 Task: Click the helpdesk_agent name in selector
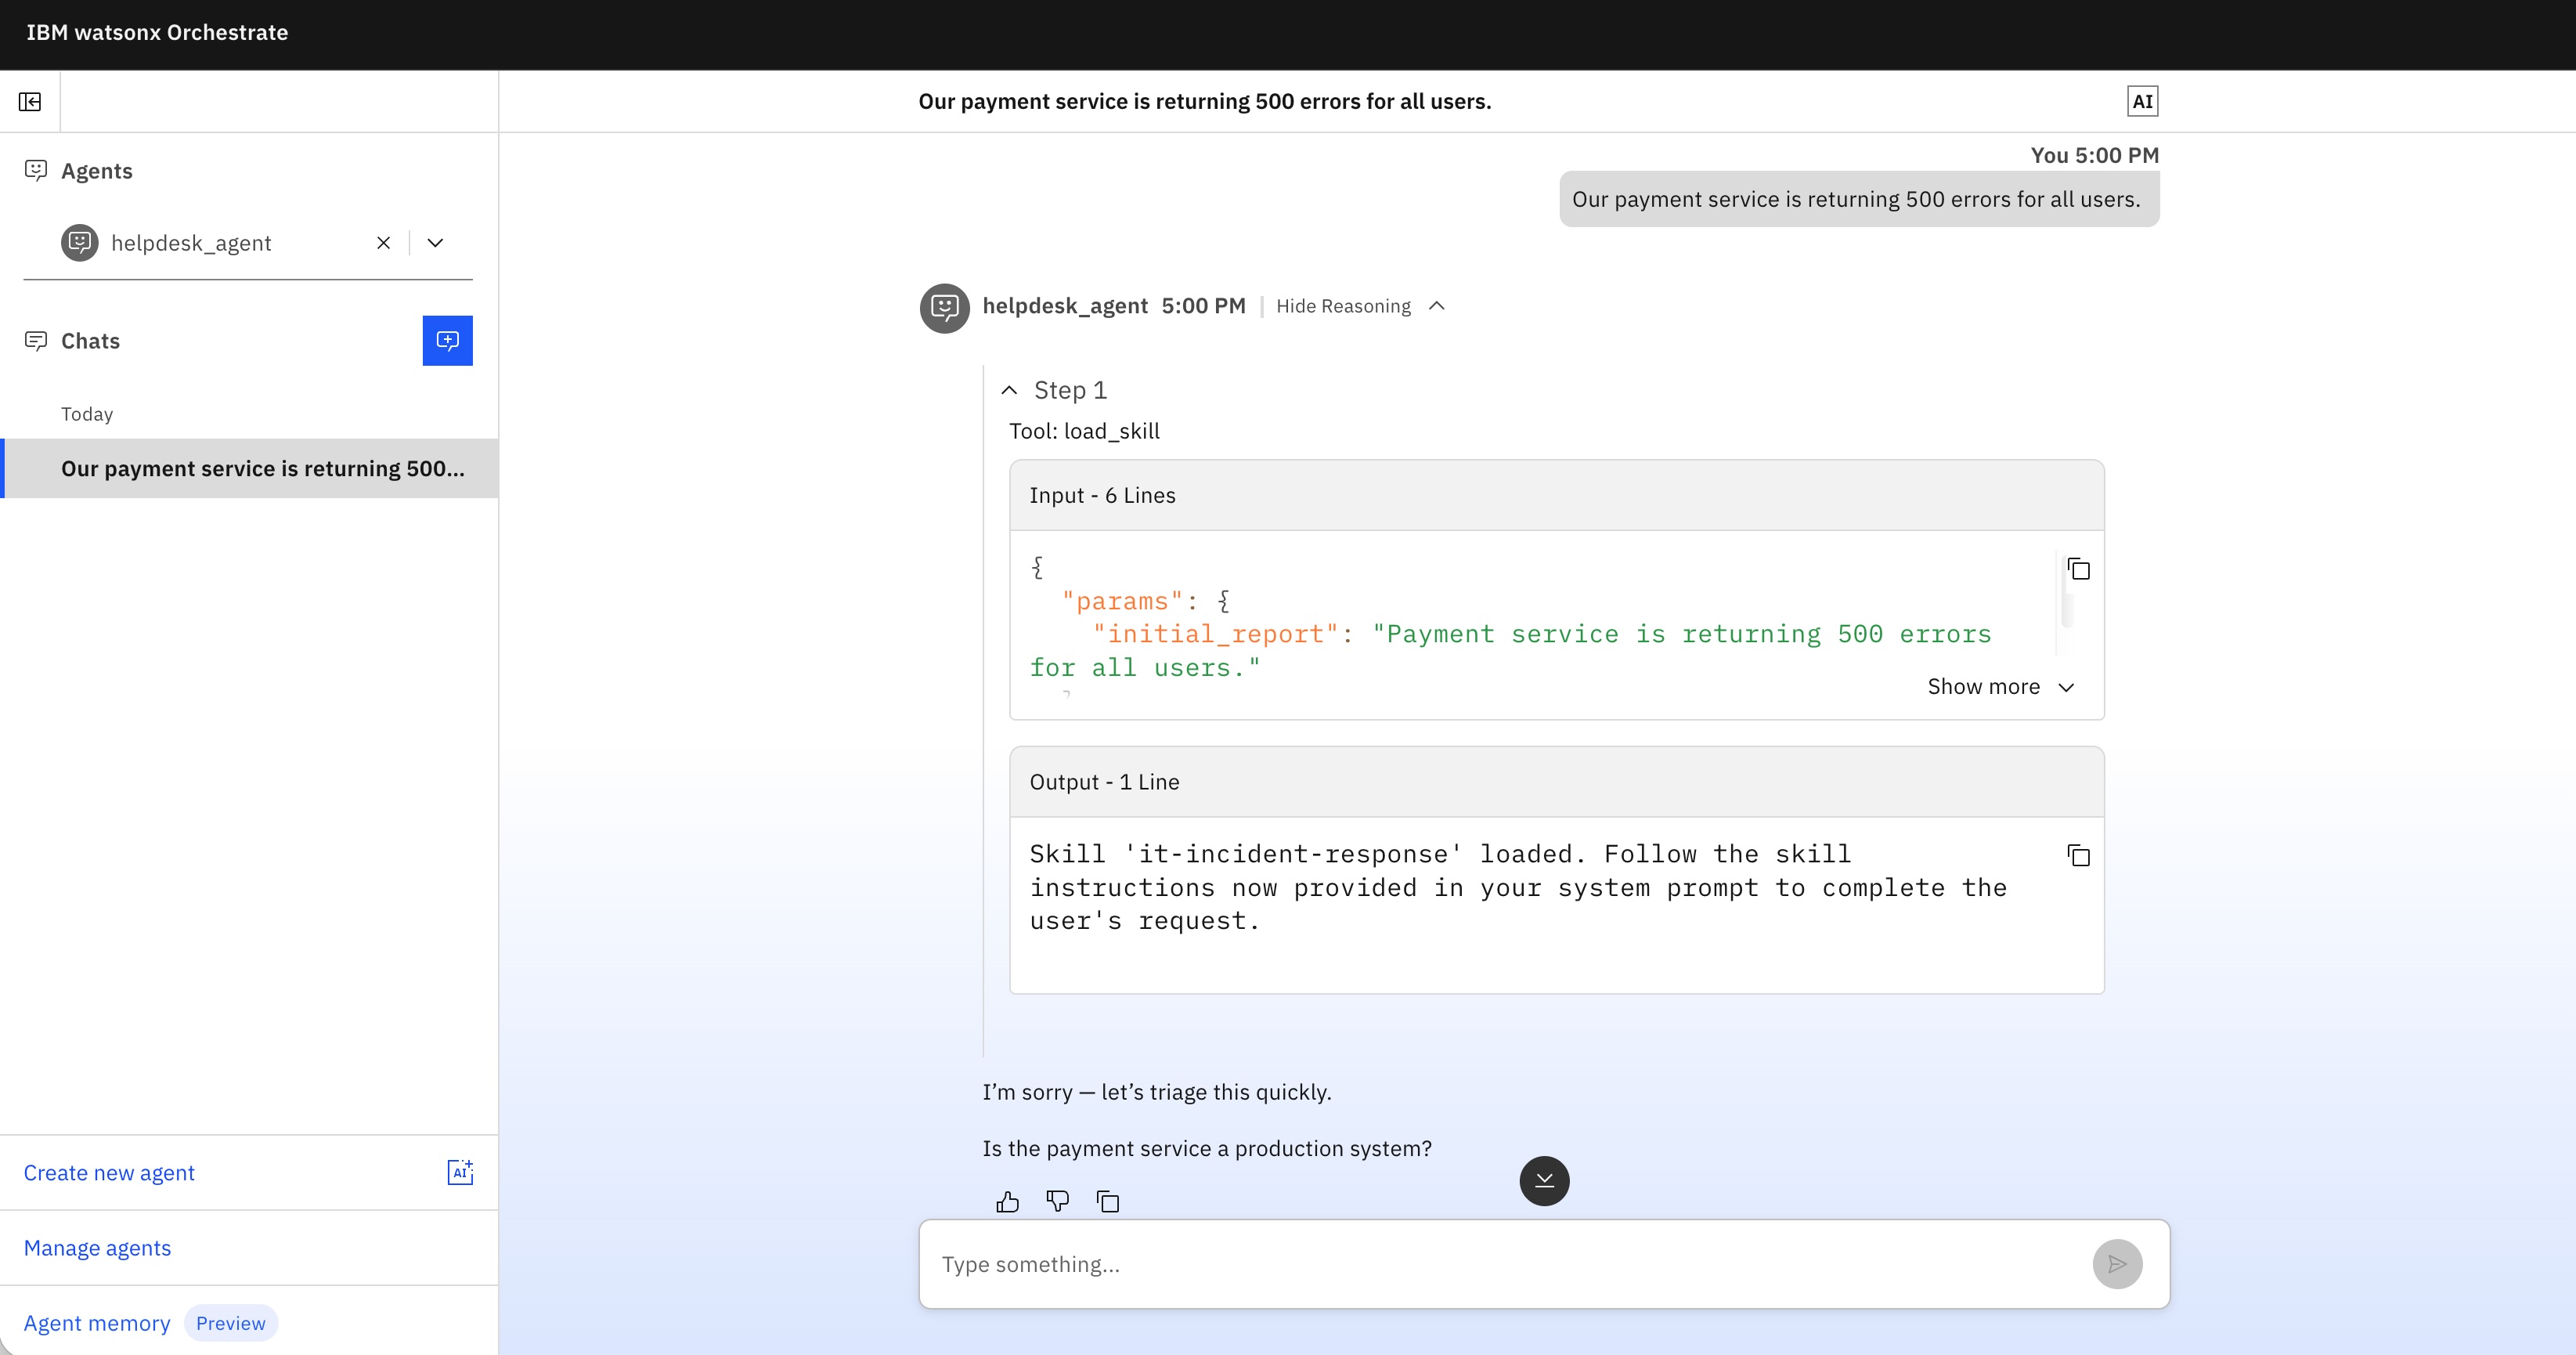(191, 243)
